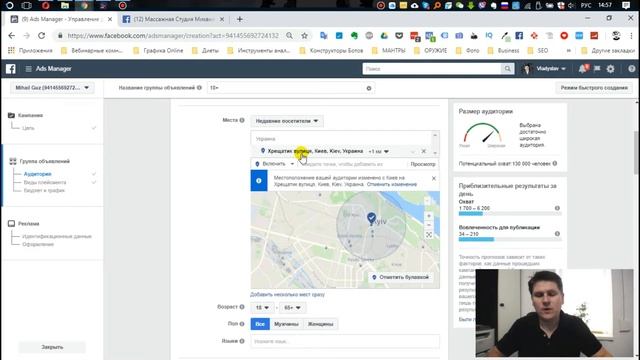Screen dimensions: 640x360
Task: Open minimum age 18 dropdown
Action: click(x=262, y=307)
